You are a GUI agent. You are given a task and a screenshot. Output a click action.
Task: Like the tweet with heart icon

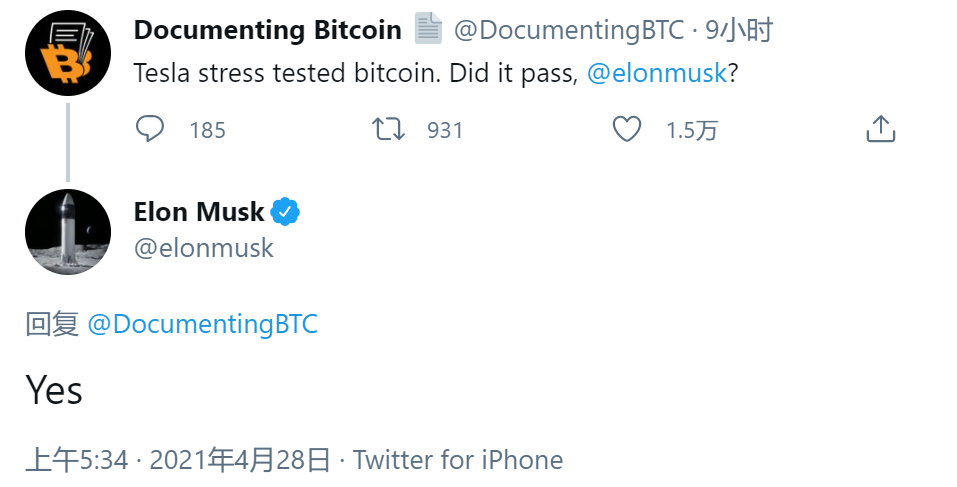[626, 129]
